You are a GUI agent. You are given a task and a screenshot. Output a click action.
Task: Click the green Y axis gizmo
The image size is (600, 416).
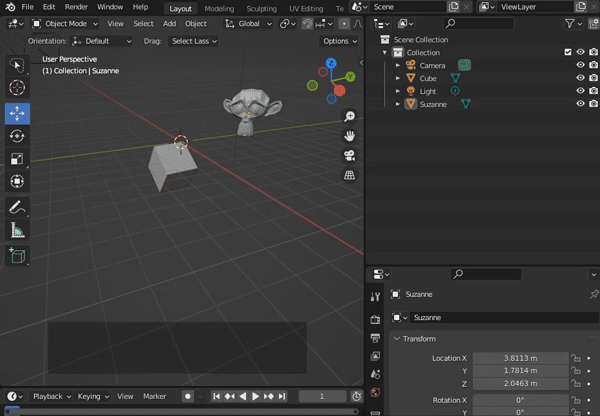[350, 77]
